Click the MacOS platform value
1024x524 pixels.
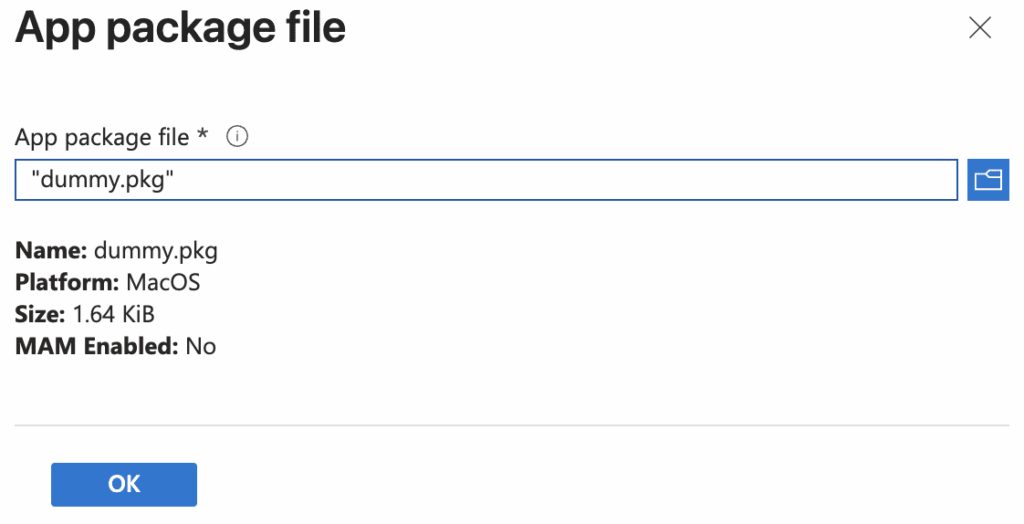pos(163,282)
